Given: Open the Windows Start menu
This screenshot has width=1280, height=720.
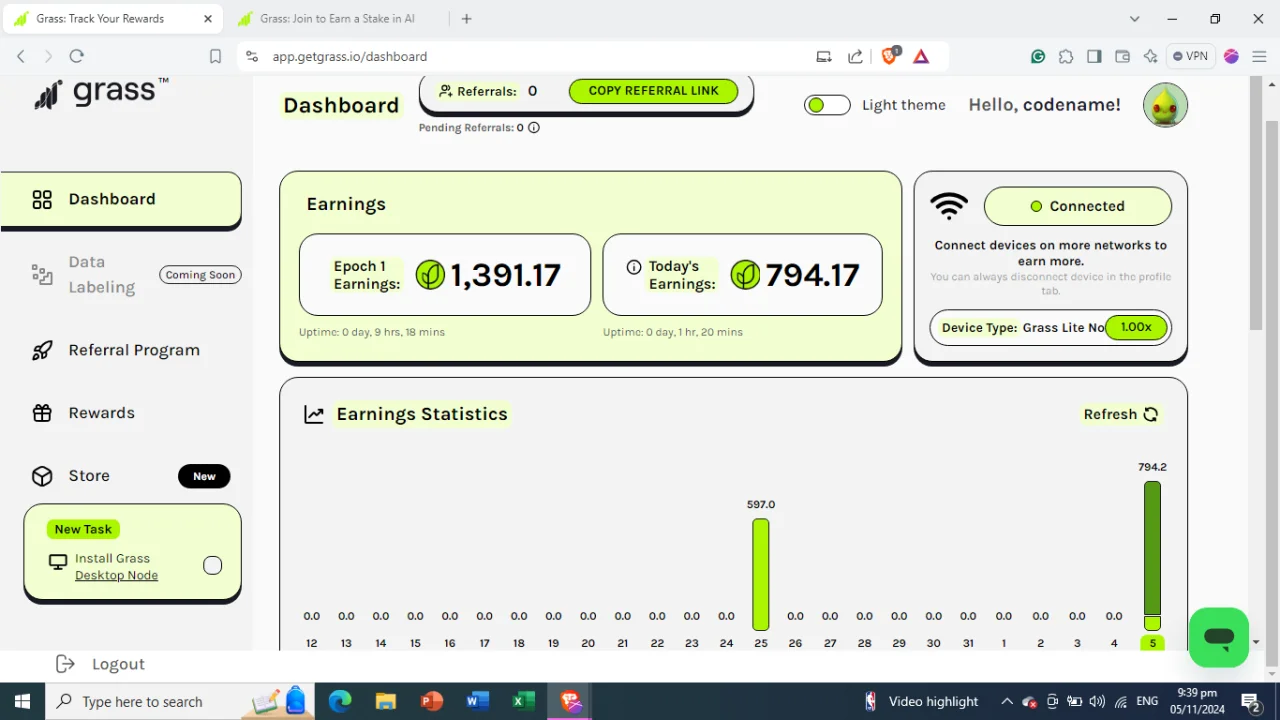Looking at the screenshot, I should (22, 702).
